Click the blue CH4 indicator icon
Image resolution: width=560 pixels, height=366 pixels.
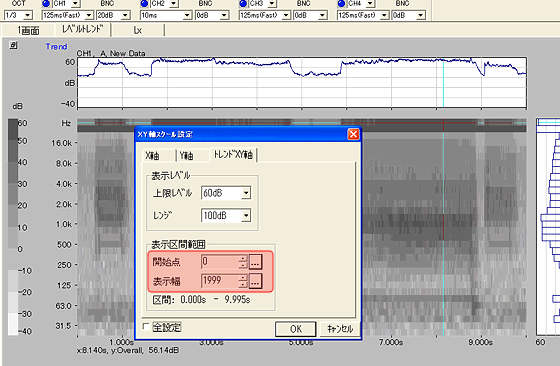(x=341, y=4)
